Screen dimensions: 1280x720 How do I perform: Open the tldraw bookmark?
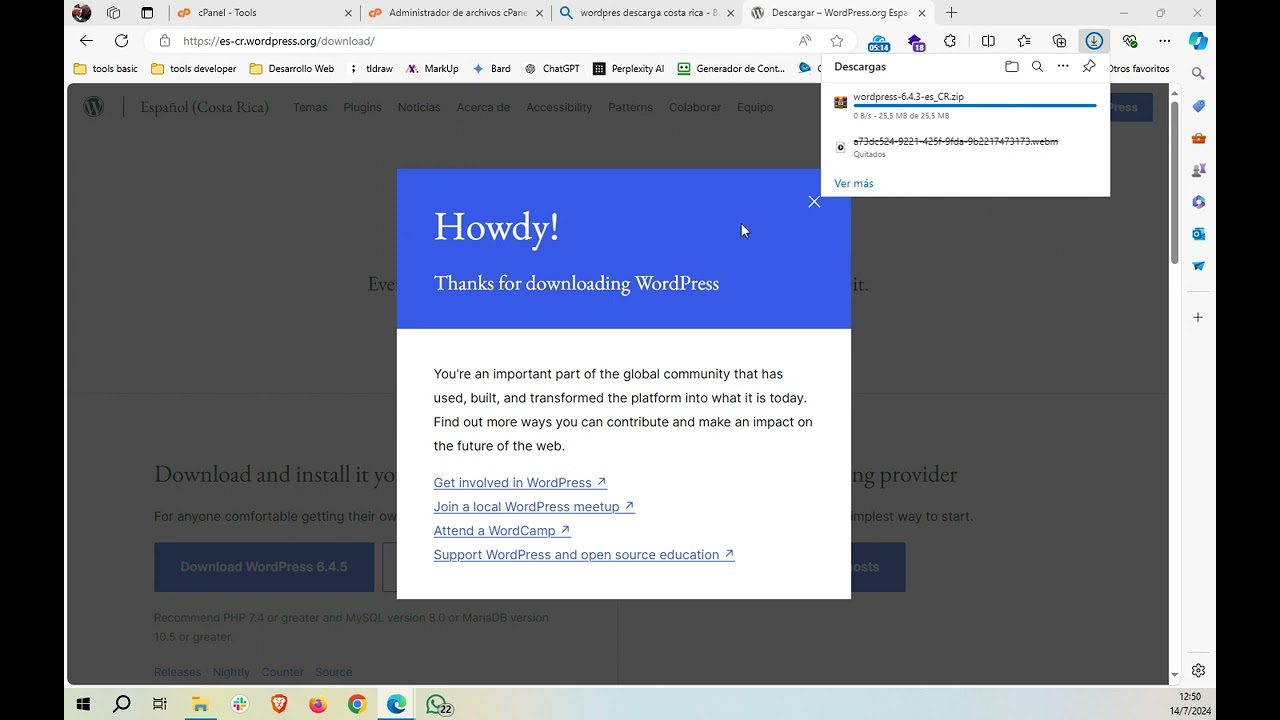[370, 69]
